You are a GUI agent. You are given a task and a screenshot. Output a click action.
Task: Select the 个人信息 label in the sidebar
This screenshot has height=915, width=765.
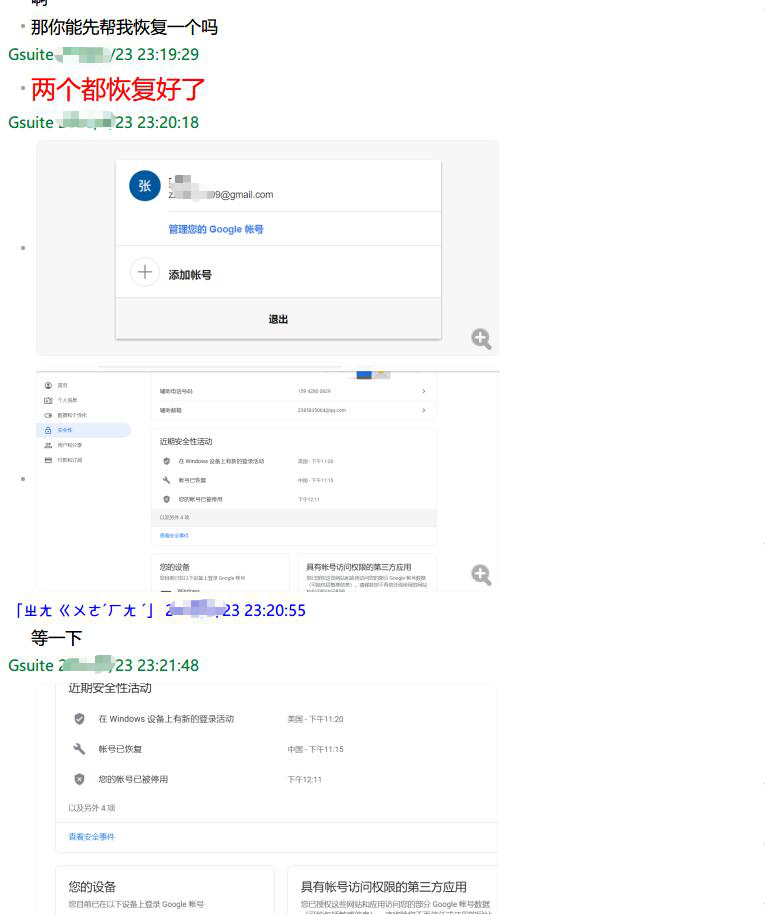click(67, 400)
